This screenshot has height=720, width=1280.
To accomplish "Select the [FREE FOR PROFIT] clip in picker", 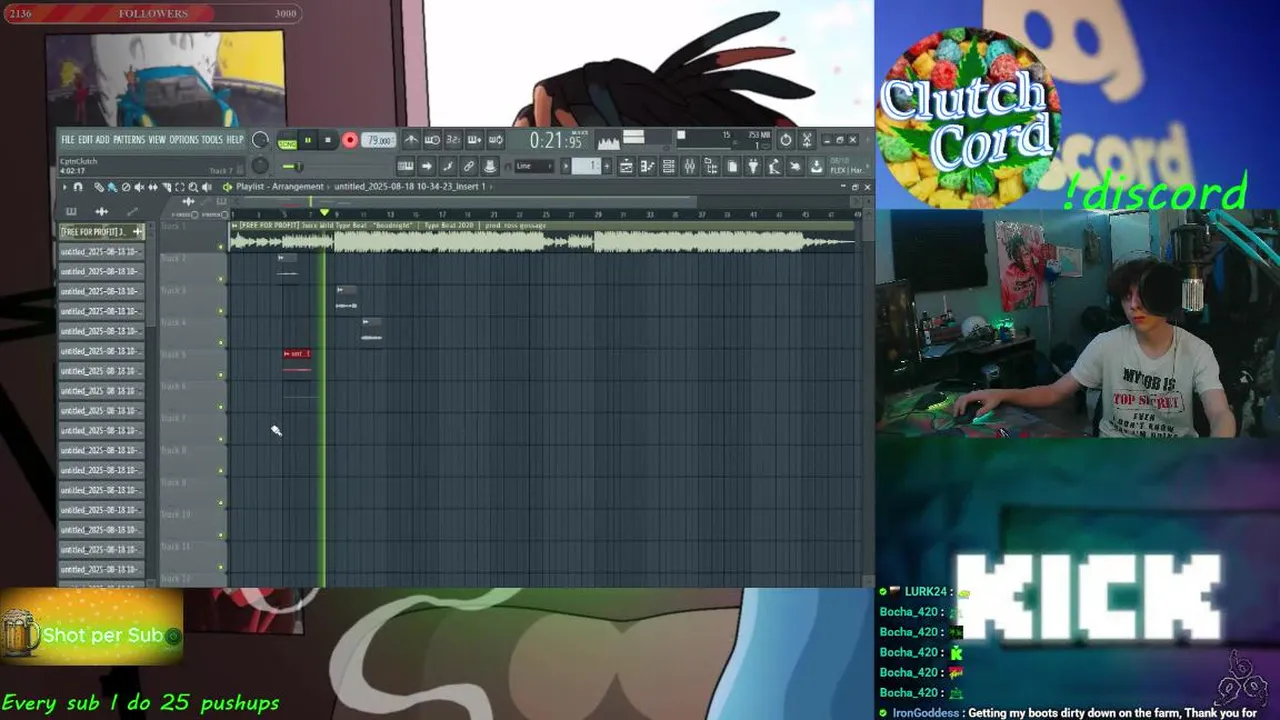I will coord(101,232).
